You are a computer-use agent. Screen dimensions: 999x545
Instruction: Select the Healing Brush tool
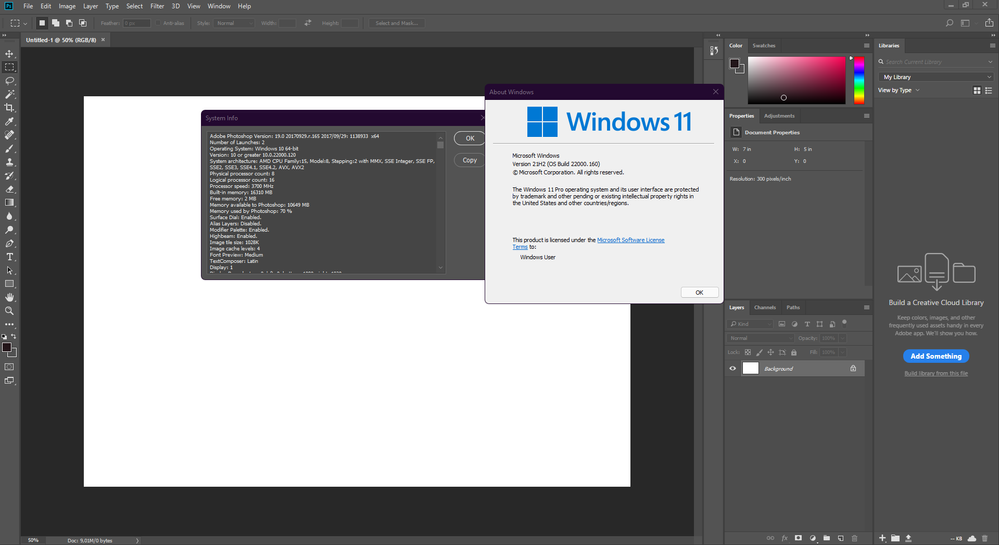coord(10,135)
